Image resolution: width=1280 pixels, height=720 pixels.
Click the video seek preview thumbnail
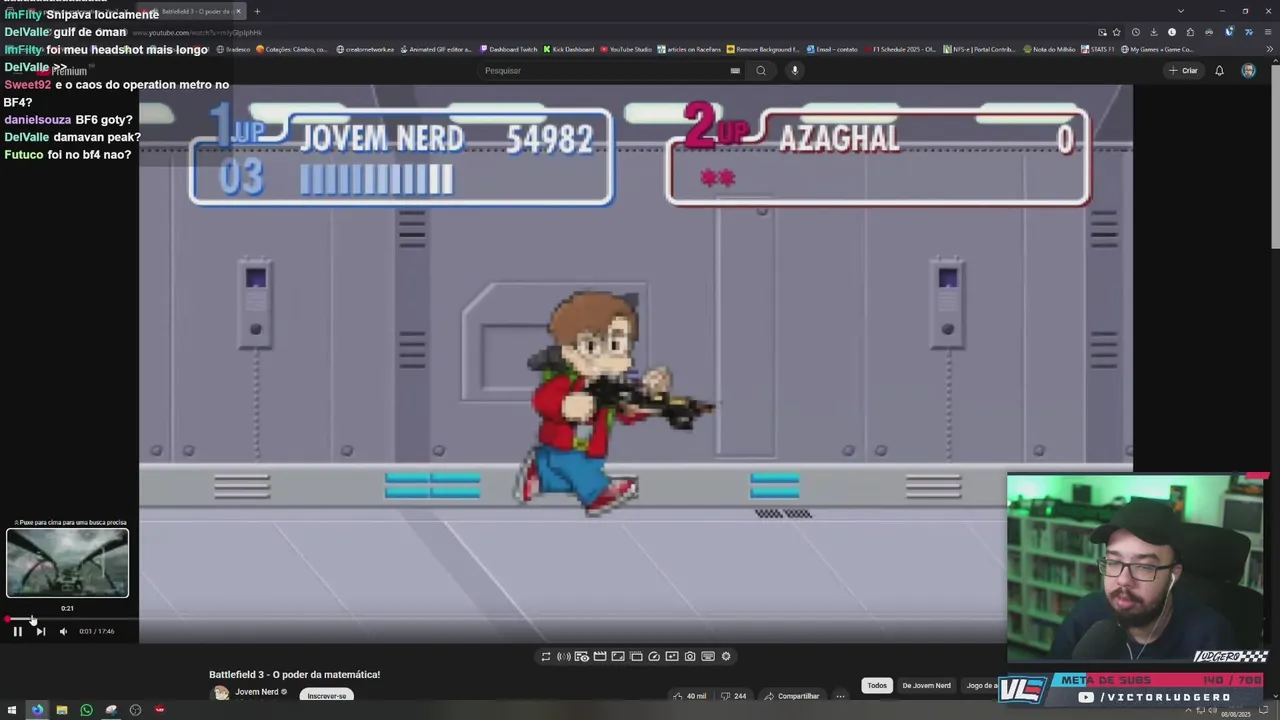[x=67, y=563]
